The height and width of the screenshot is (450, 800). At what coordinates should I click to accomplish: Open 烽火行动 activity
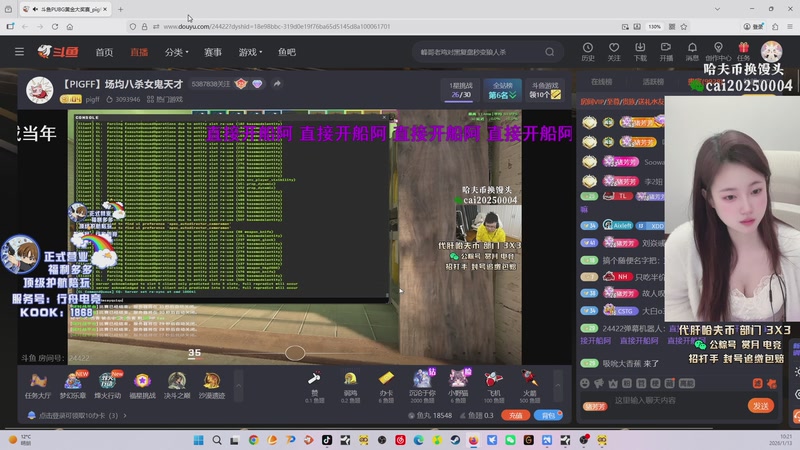tap(108, 386)
